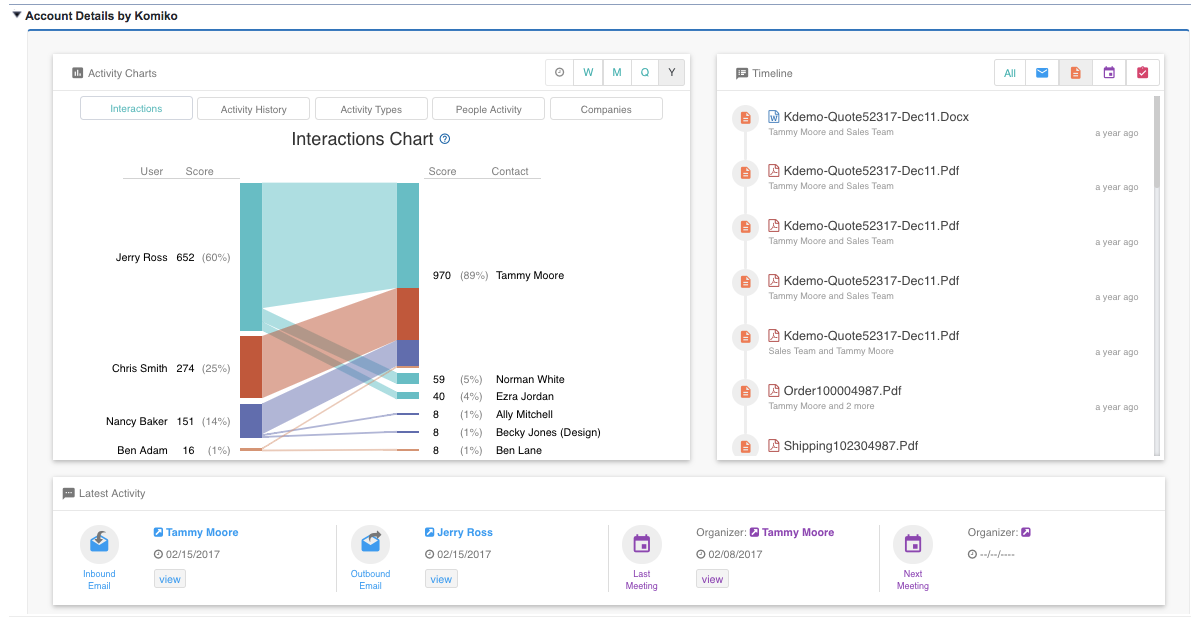Toggle the quarterly (Q) time range

point(644,72)
